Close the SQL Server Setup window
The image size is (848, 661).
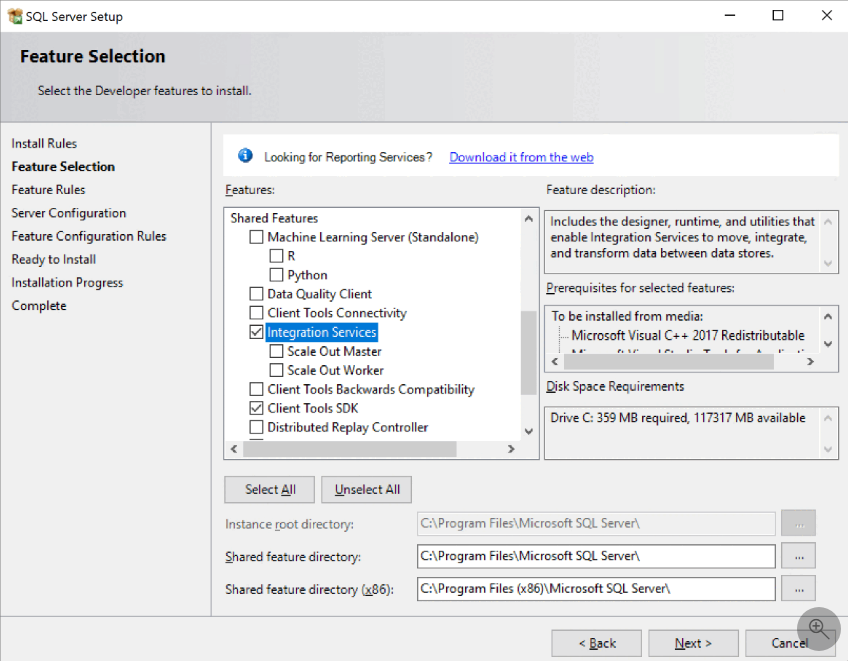(x=827, y=16)
